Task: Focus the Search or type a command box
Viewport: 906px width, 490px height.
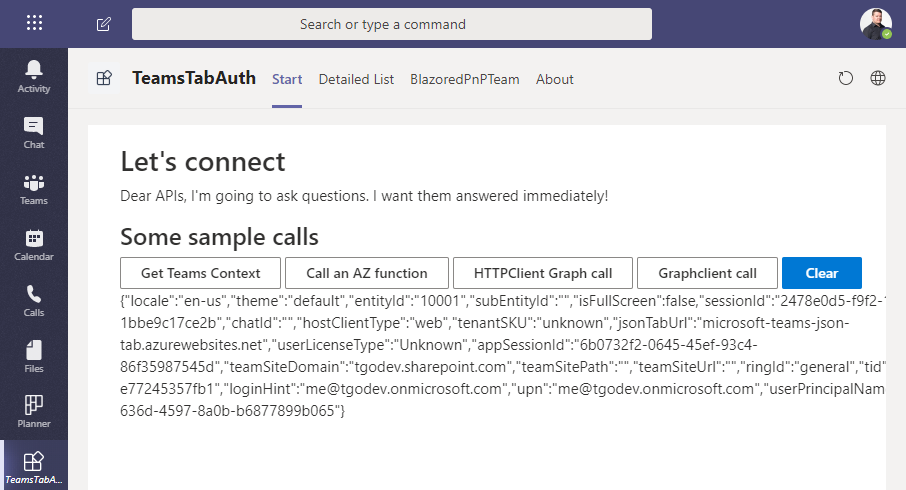Action: pyautogui.click(x=392, y=24)
